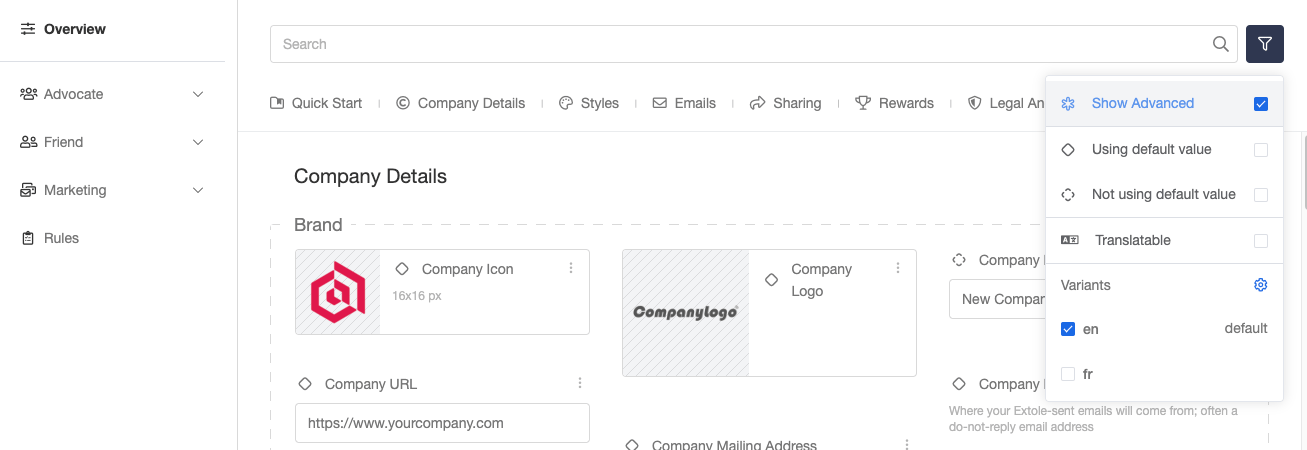This screenshot has height=450, width=1307.
Task: Open the Rewards tab
Action: (894, 103)
